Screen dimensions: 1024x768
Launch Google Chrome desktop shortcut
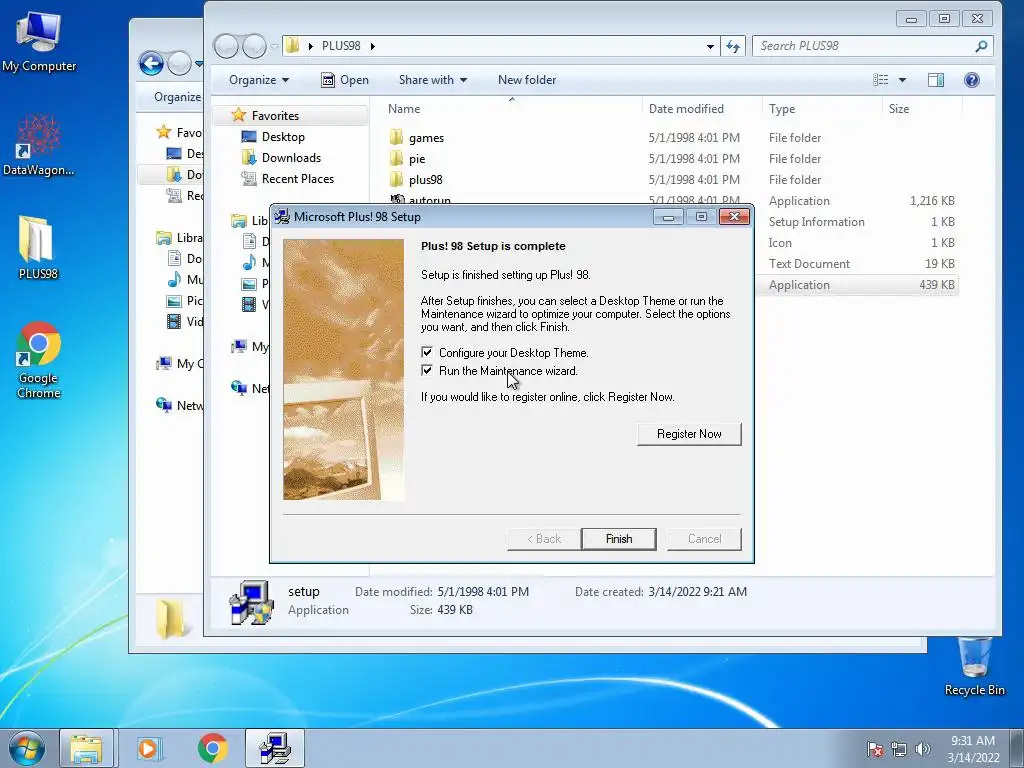39,359
